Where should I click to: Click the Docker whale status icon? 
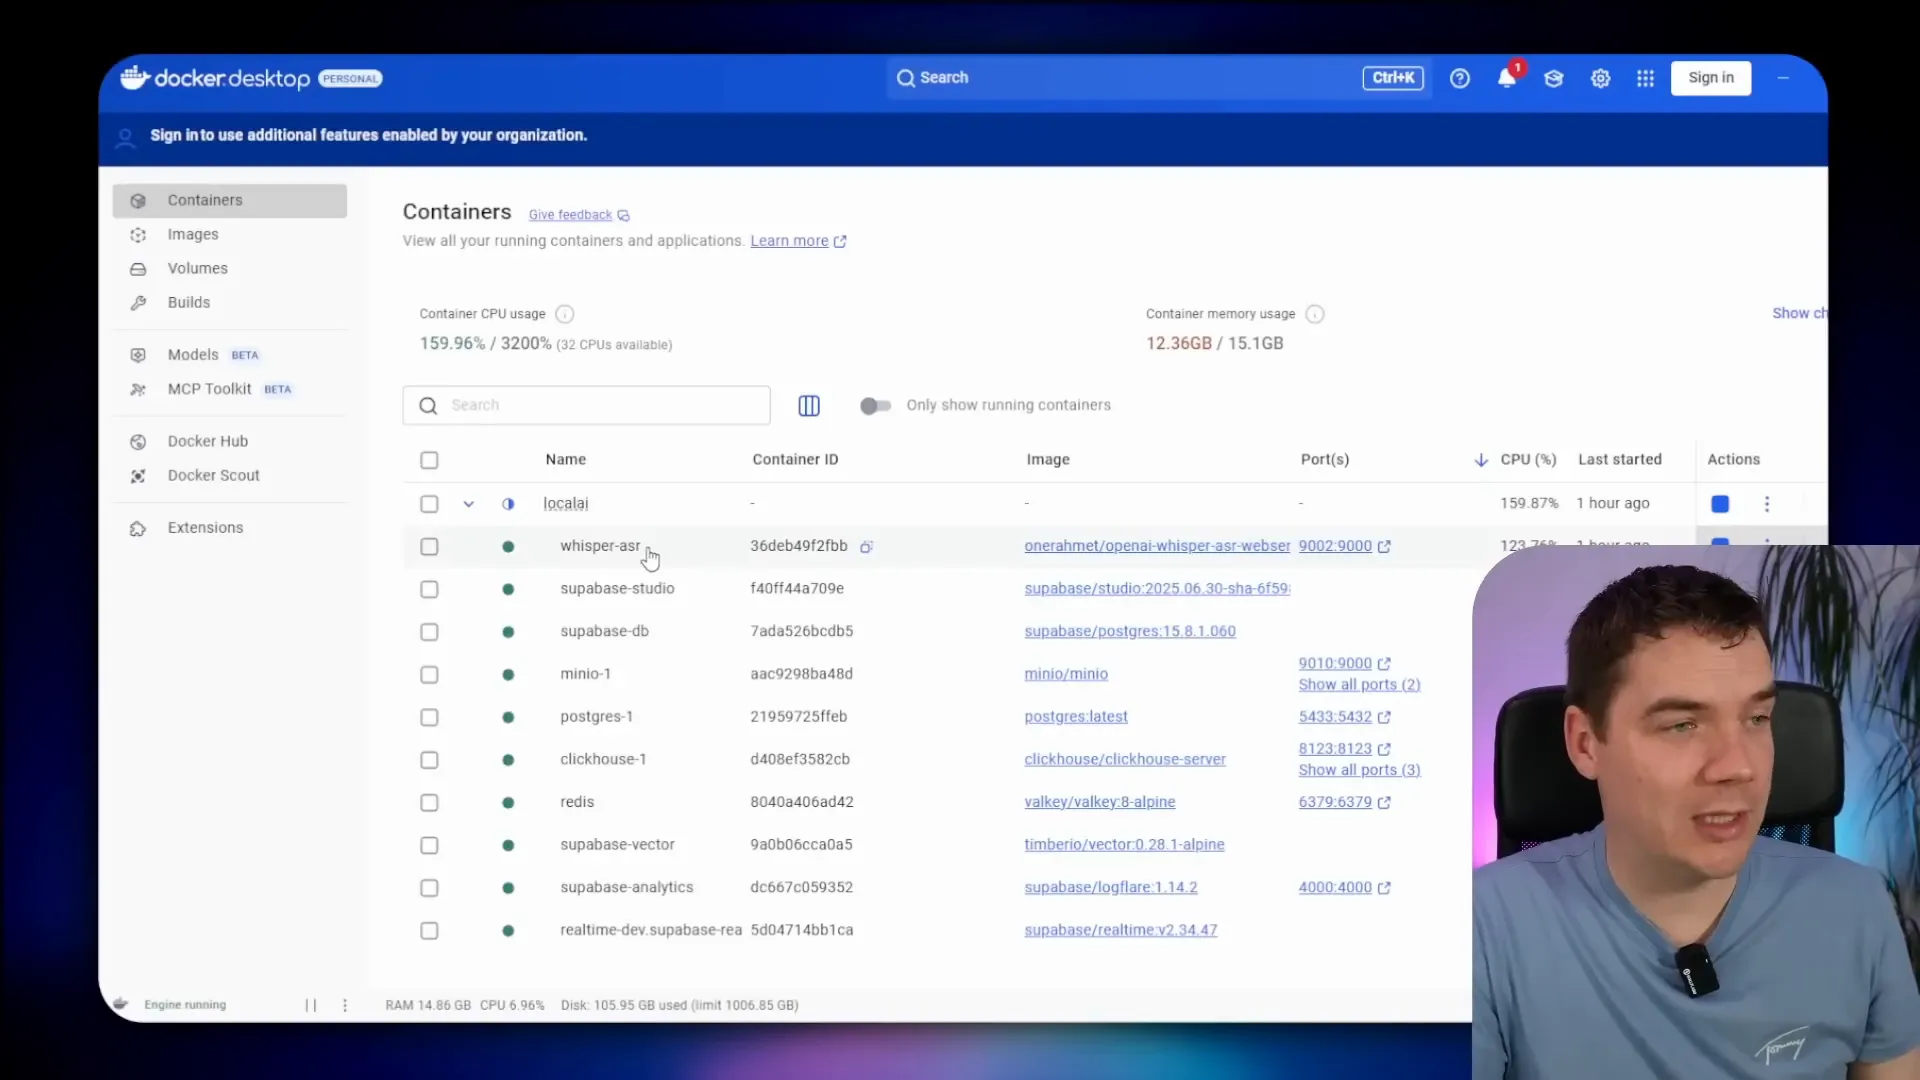pos(121,1004)
